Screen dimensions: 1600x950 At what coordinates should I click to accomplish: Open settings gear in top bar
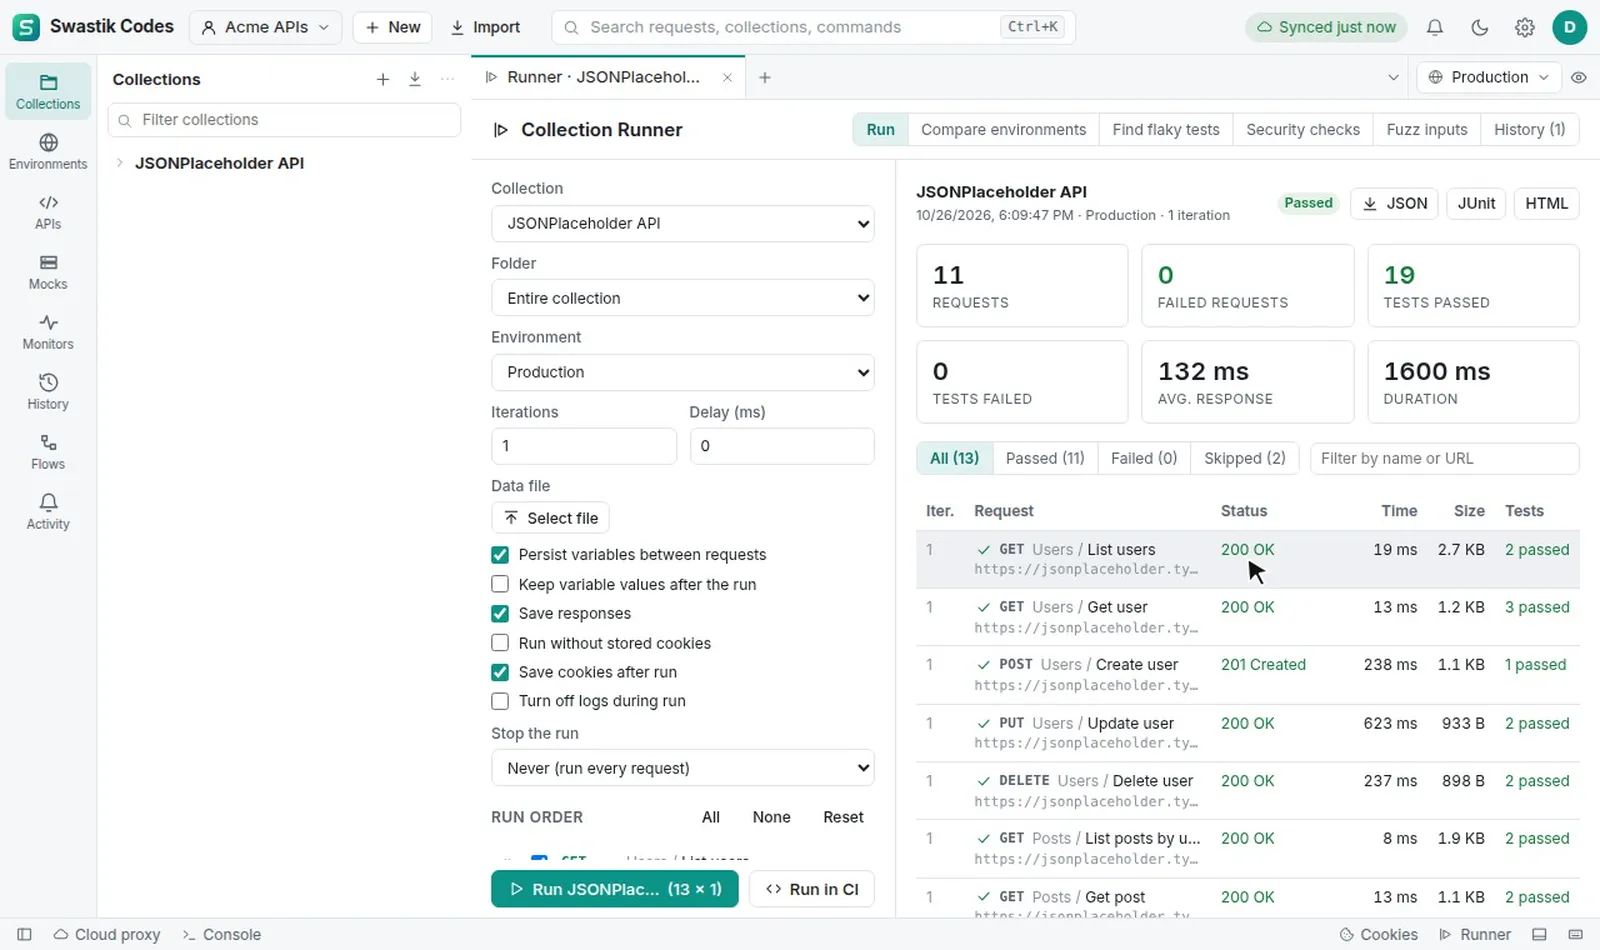click(1525, 27)
